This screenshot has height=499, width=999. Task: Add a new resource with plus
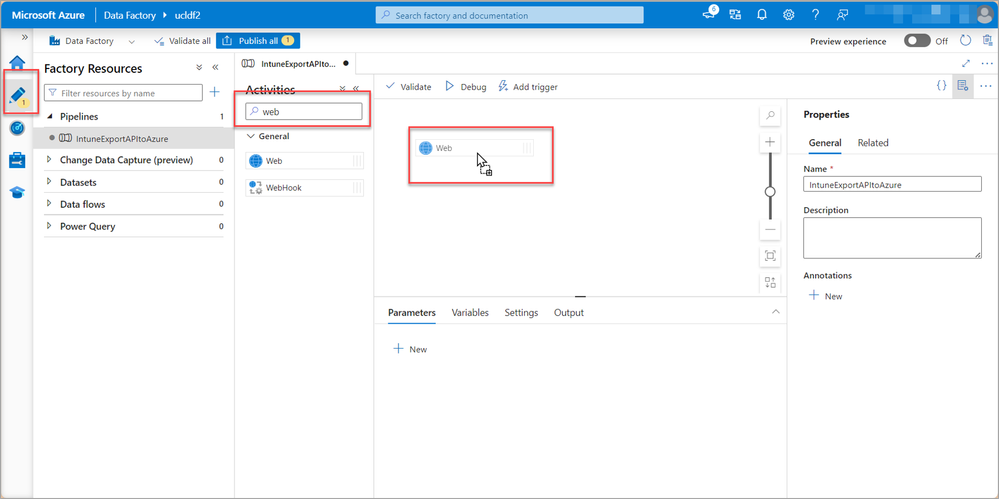pyautogui.click(x=215, y=92)
